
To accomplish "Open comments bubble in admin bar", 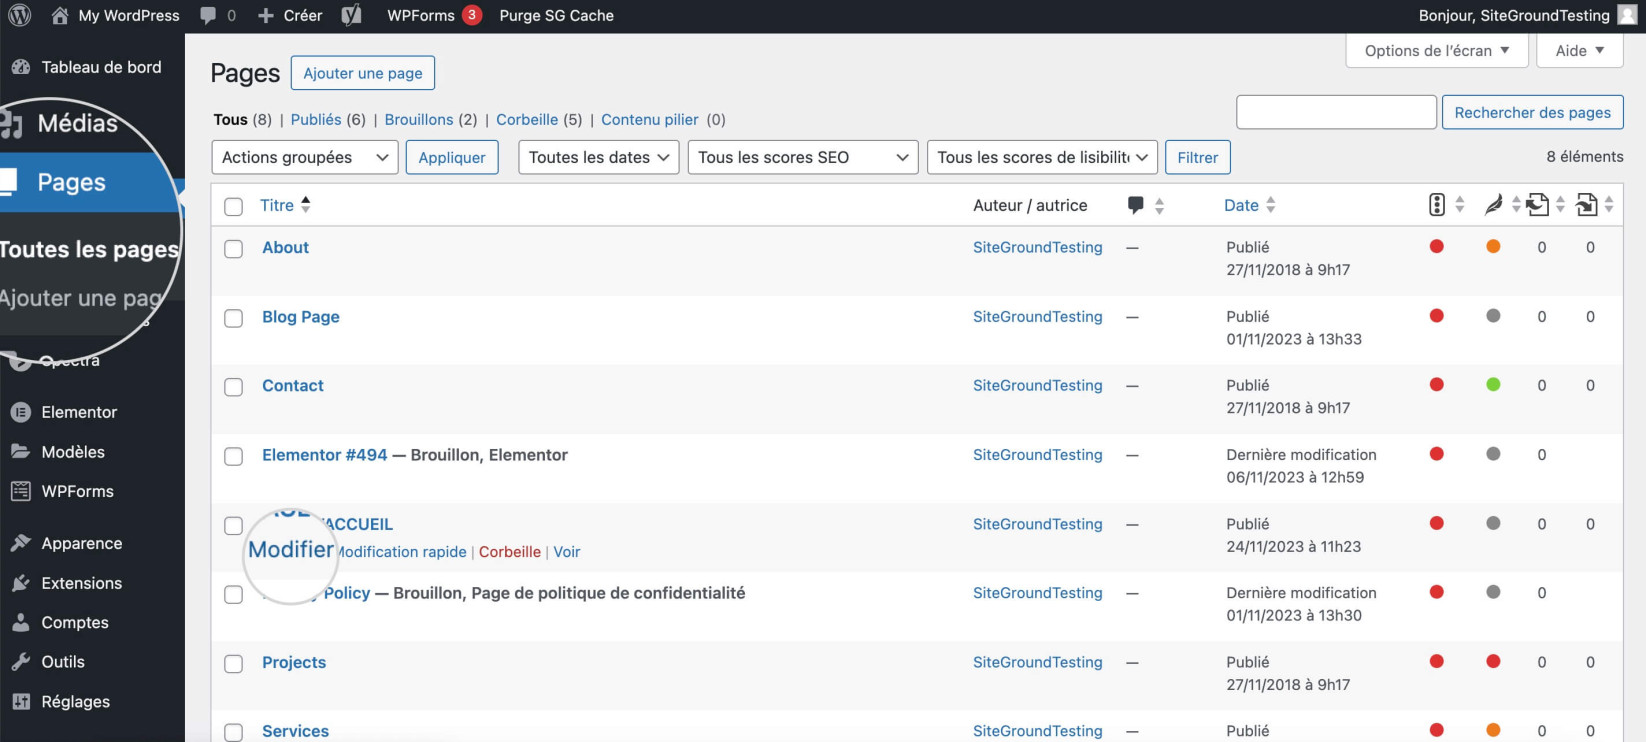I will click(208, 15).
